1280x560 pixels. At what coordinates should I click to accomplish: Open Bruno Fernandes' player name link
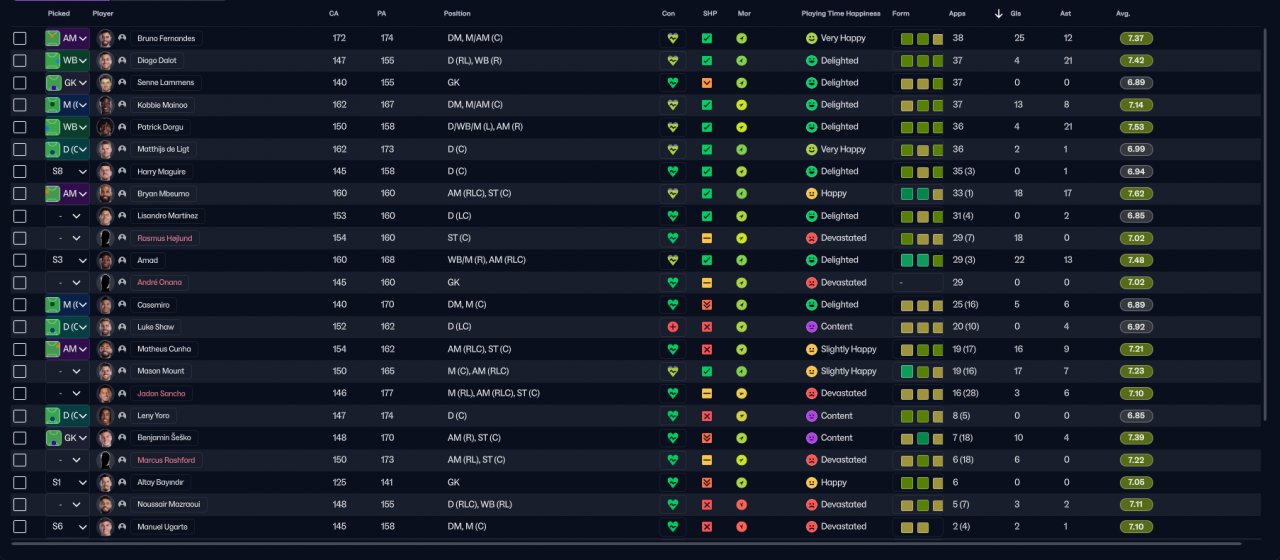click(167, 38)
